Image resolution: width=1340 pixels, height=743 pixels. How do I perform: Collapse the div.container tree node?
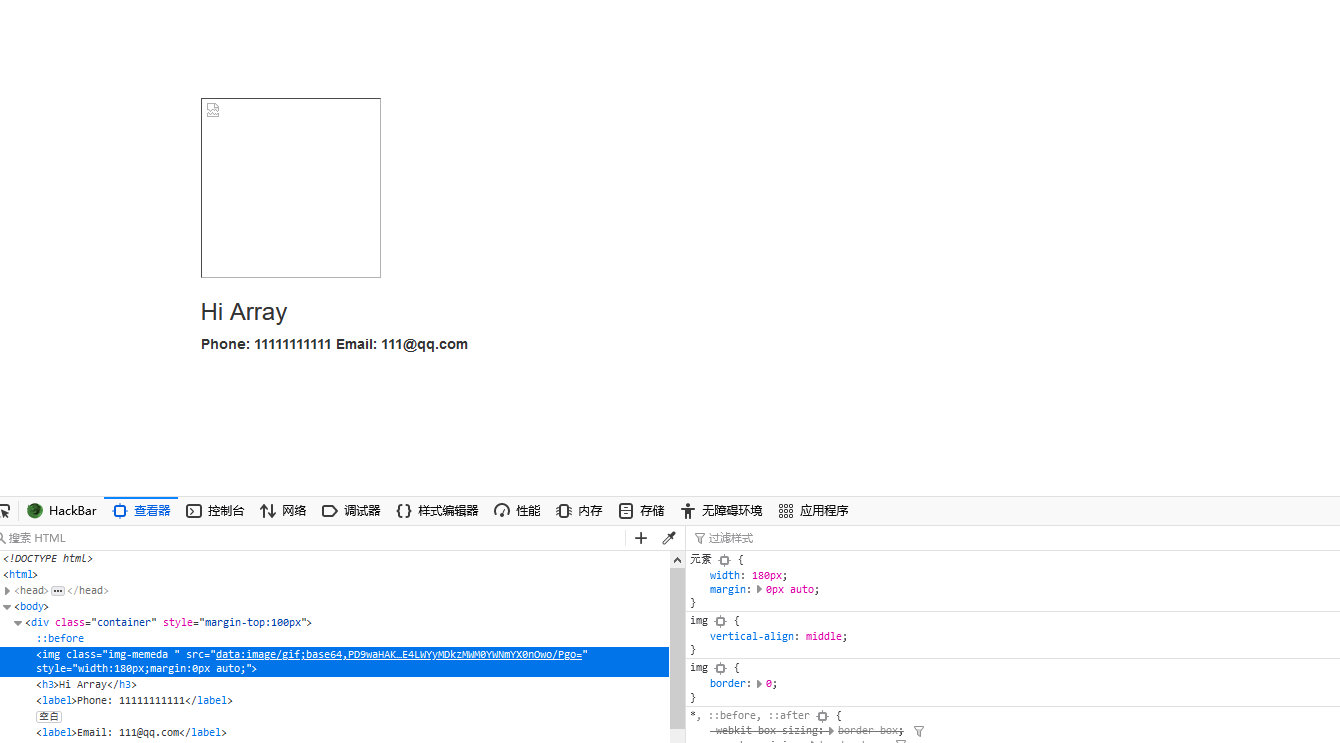point(18,622)
